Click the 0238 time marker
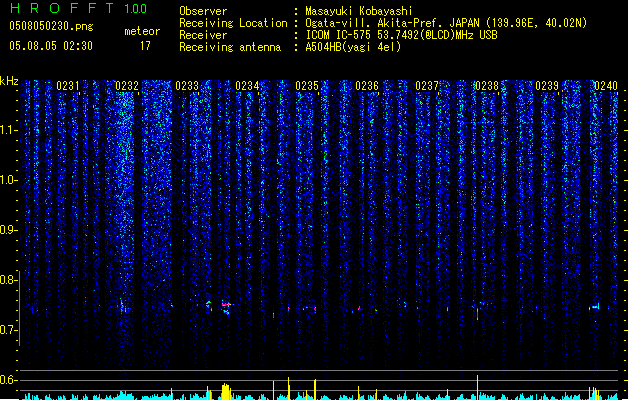629x400 pixels. (487, 86)
